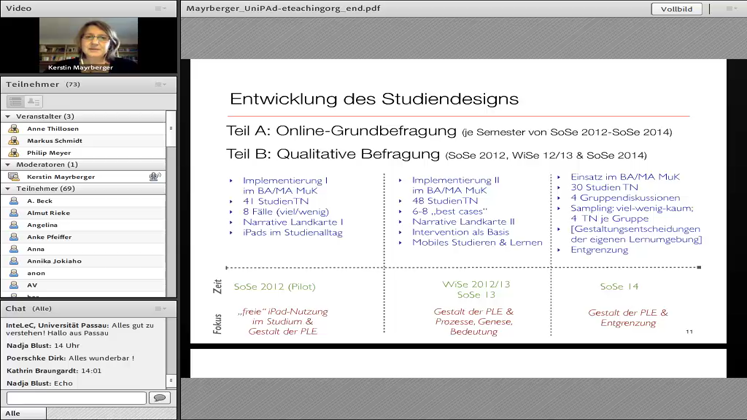Select attendee name A. Beck
747x420 pixels.
pos(40,201)
